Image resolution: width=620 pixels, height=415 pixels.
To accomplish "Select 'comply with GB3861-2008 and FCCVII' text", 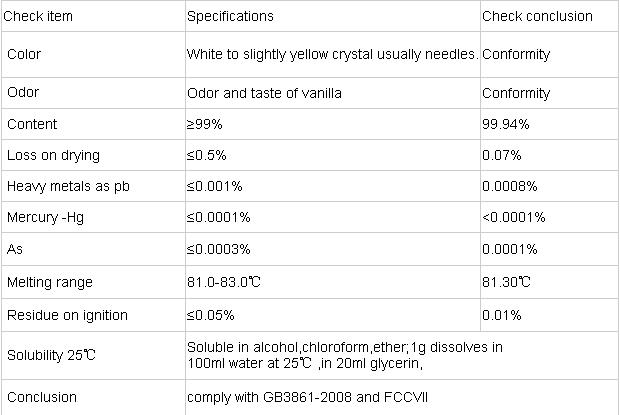I will [307, 397].
